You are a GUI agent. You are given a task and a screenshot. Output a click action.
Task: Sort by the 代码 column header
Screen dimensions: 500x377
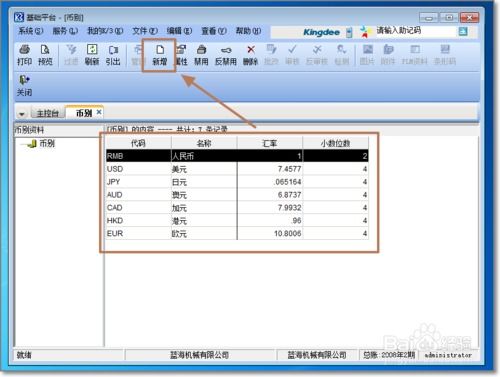click(x=138, y=143)
